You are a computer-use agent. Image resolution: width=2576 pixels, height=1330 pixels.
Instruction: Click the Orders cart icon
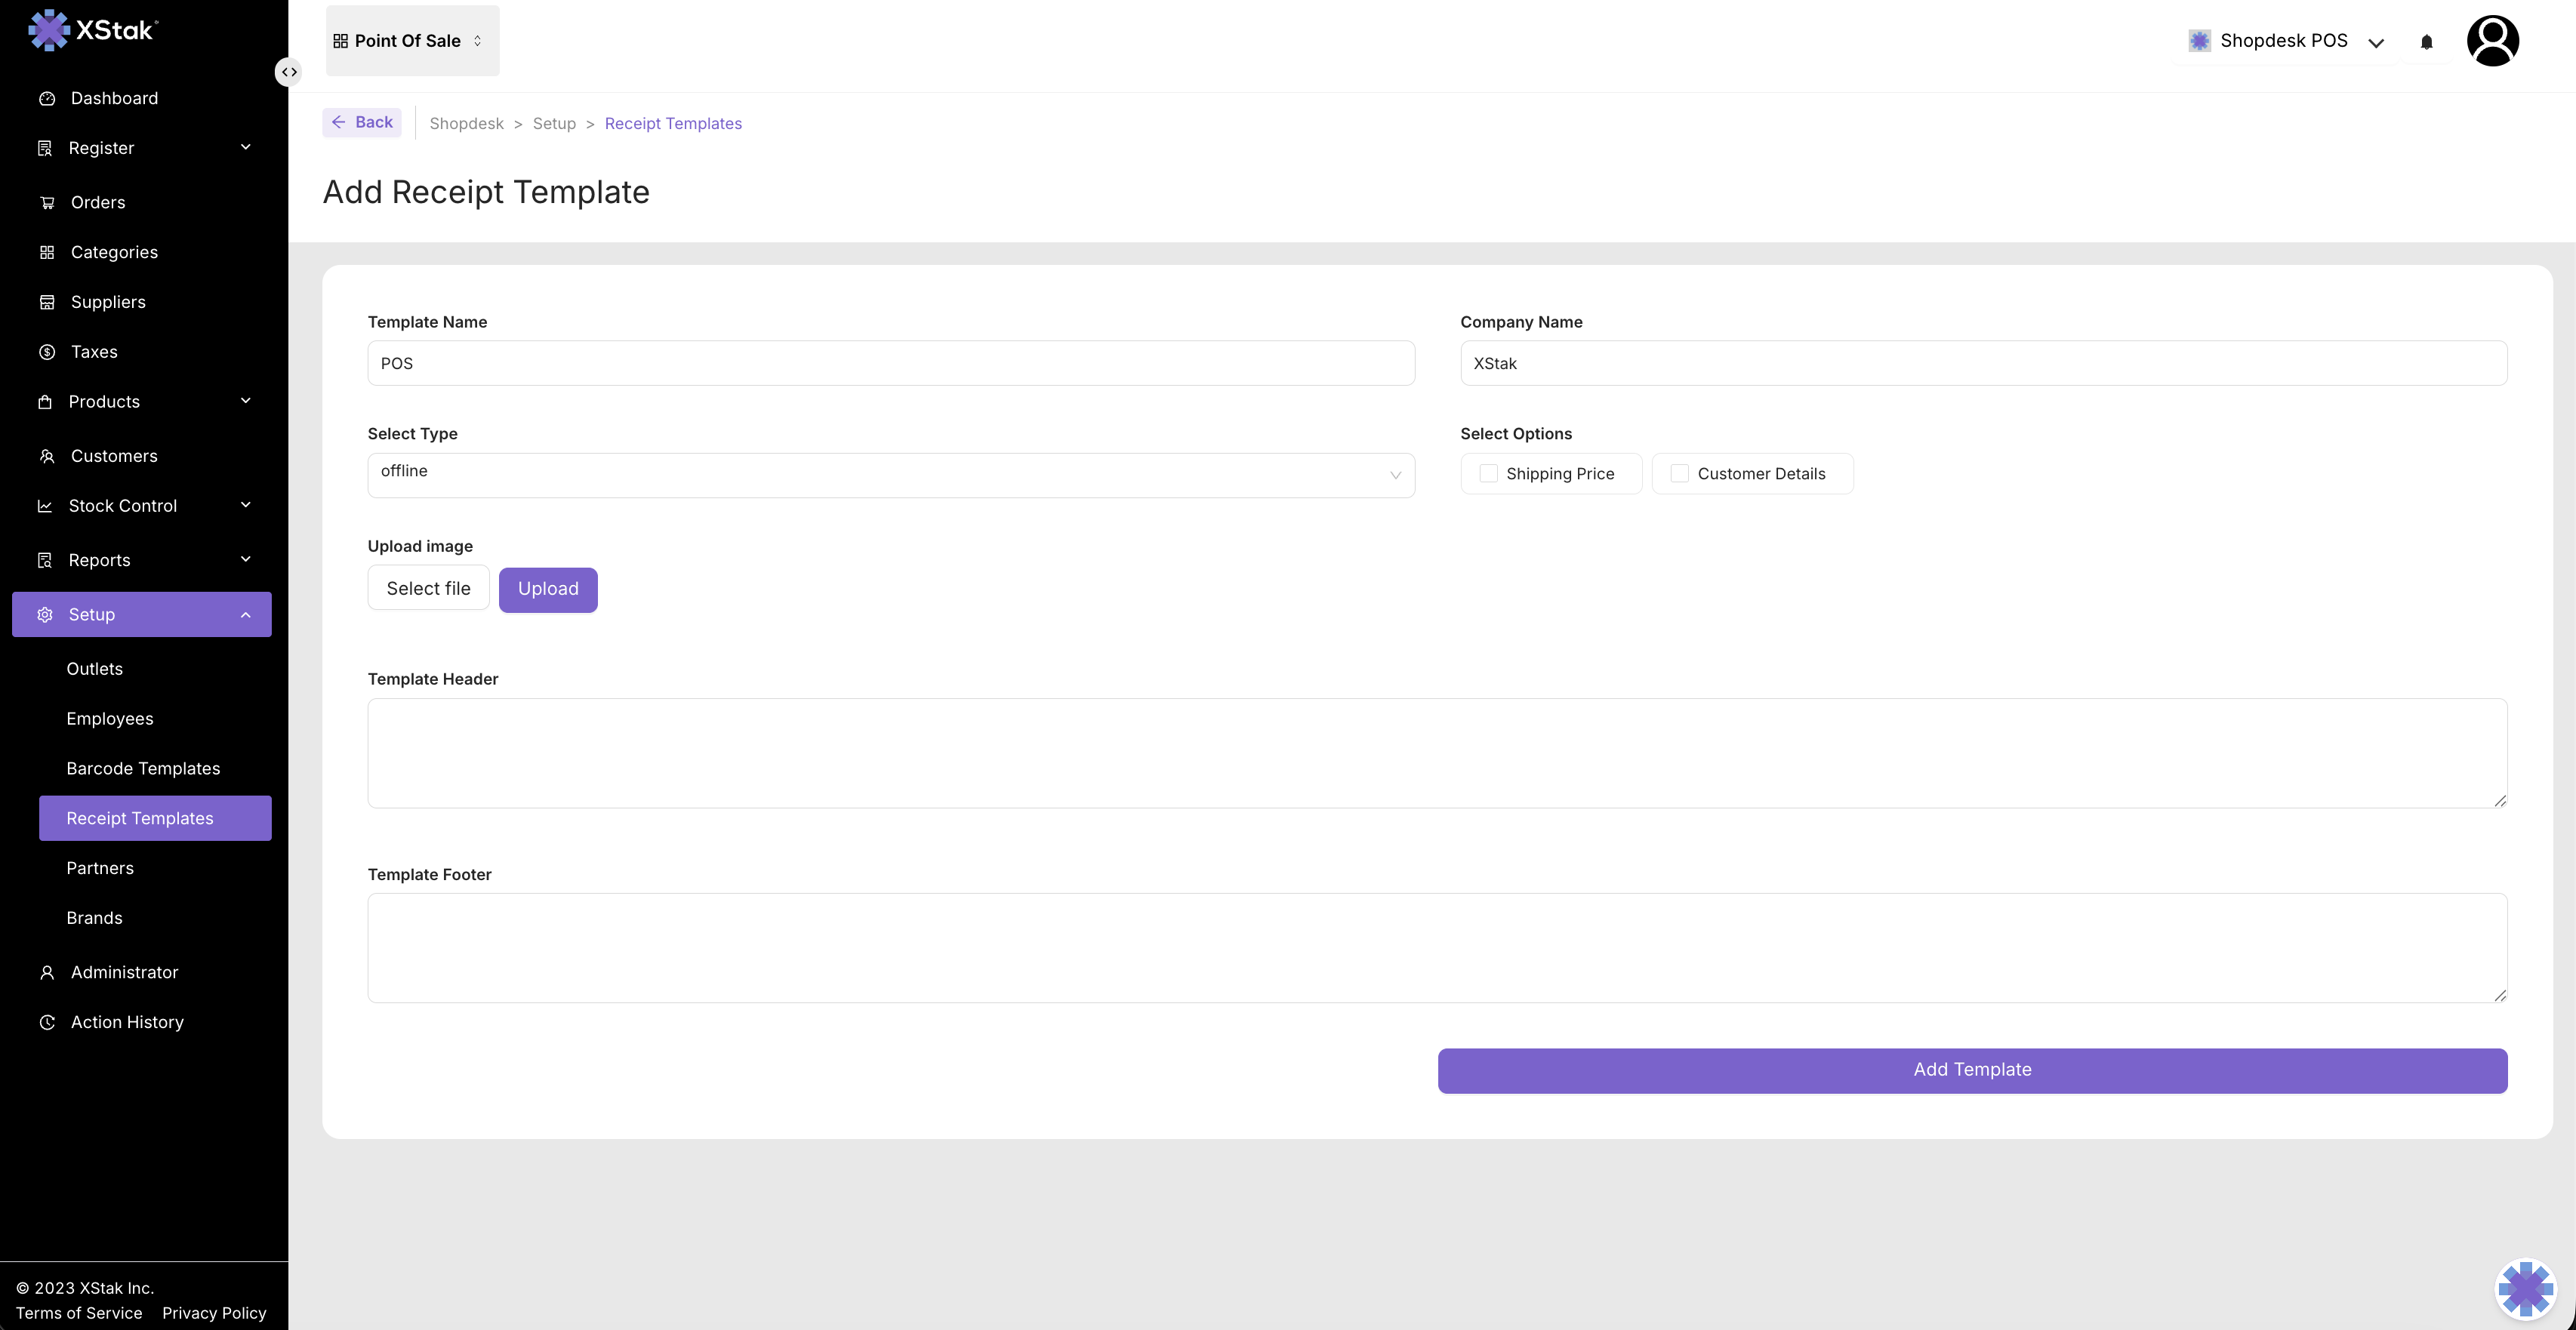pos(47,202)
